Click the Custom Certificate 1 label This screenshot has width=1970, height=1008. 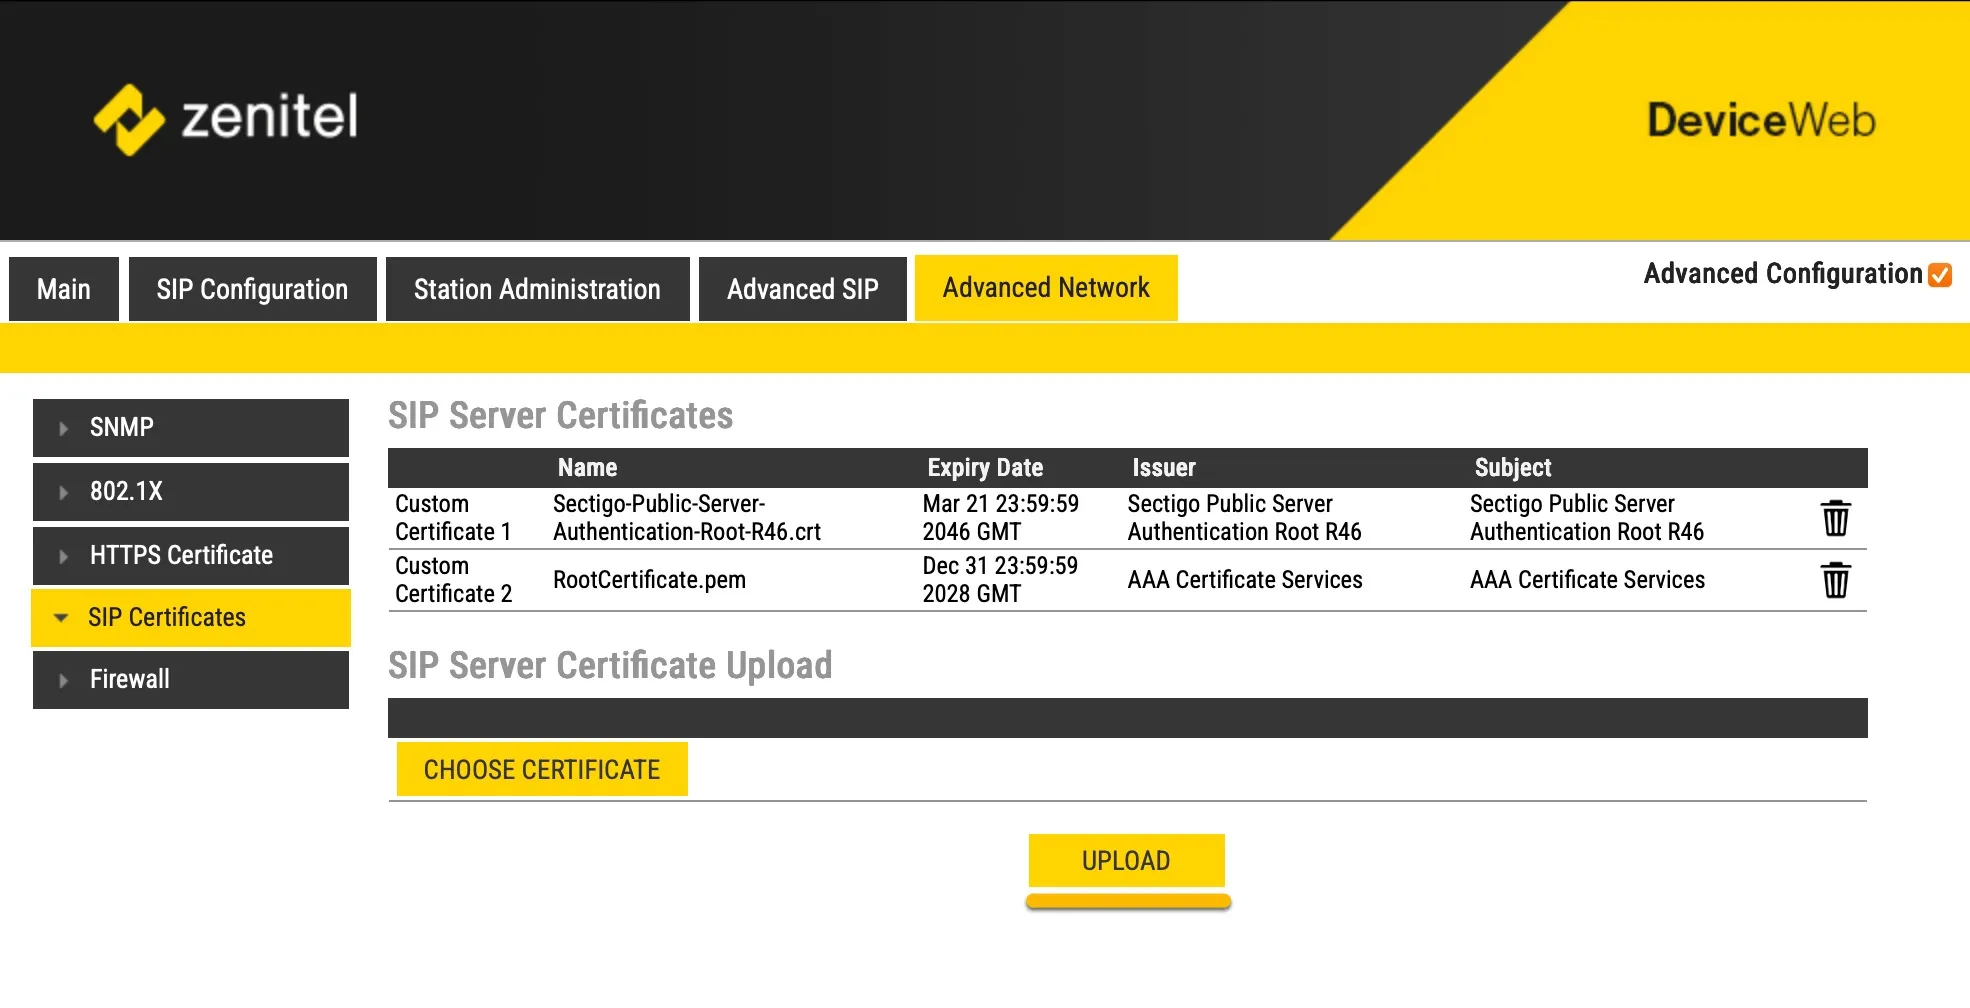[x=453, y=518]
